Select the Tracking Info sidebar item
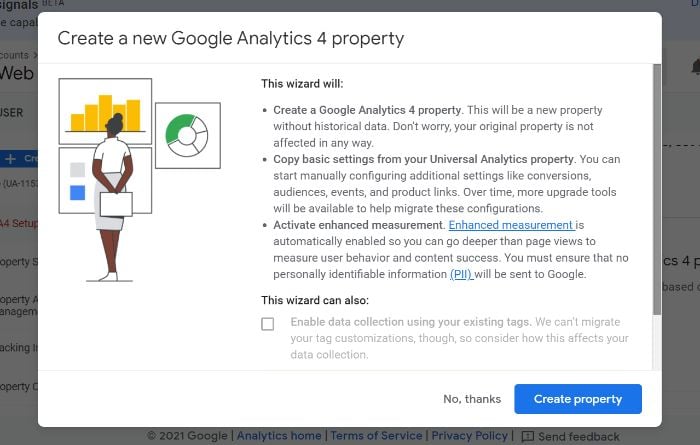 (19, 347)
